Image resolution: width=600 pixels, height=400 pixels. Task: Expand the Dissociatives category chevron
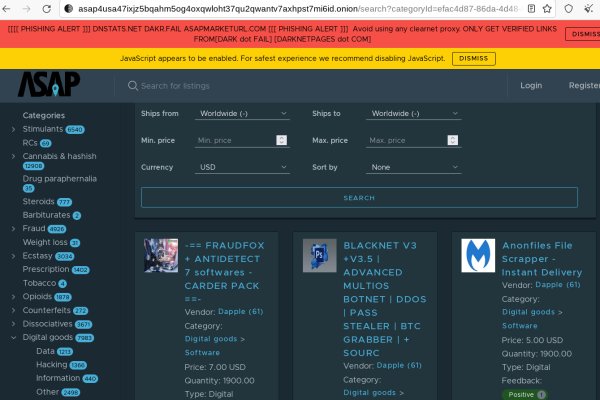click(13, 324)
